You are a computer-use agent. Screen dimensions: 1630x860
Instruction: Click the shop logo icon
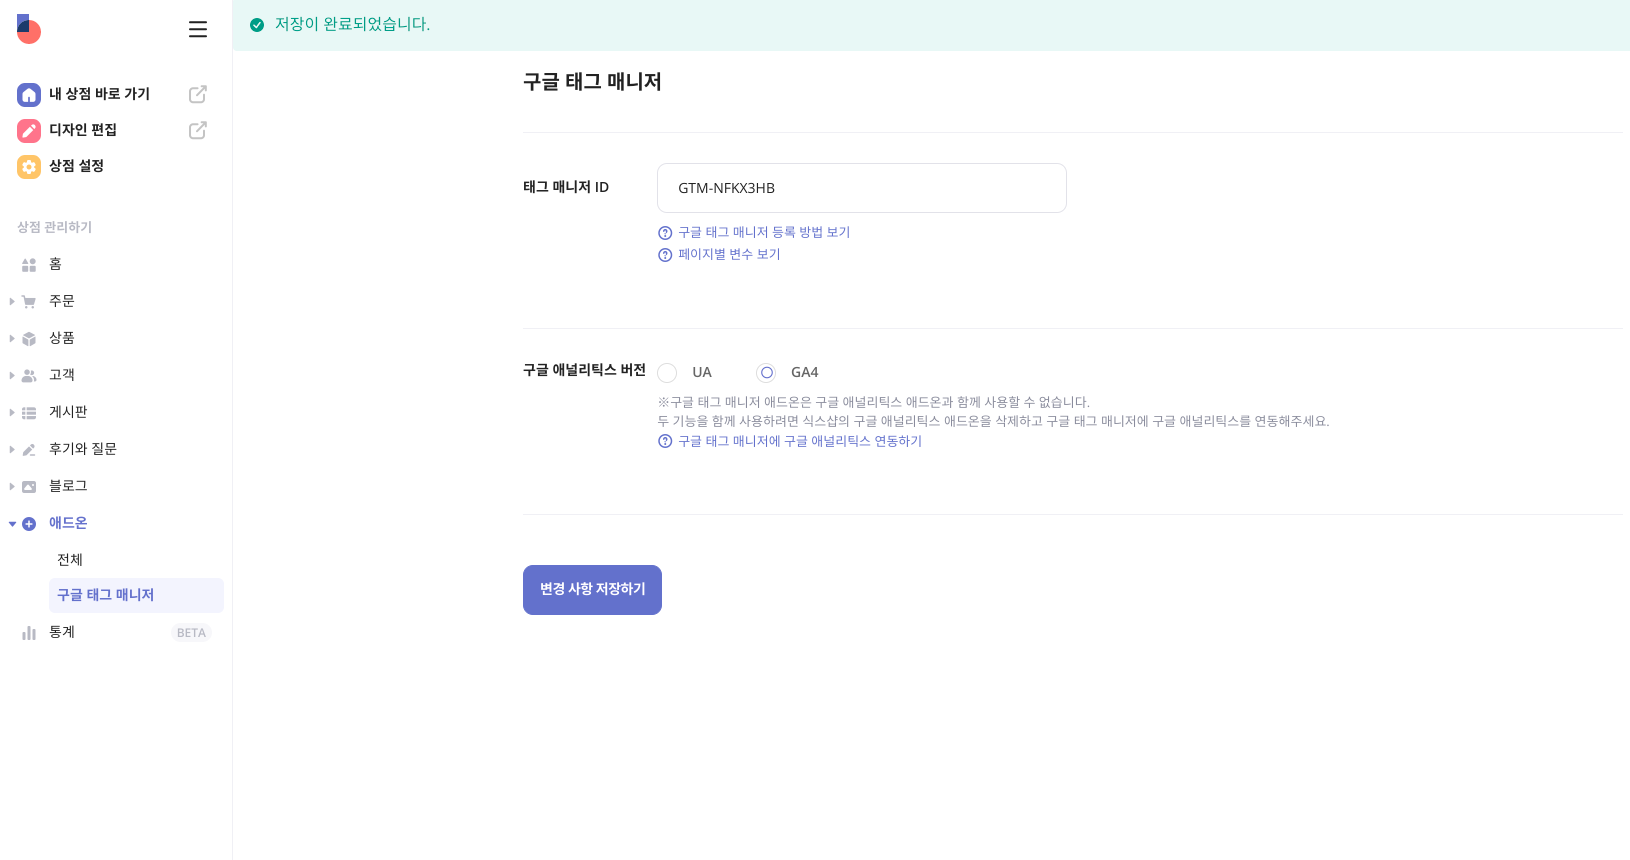click(29, 29)
